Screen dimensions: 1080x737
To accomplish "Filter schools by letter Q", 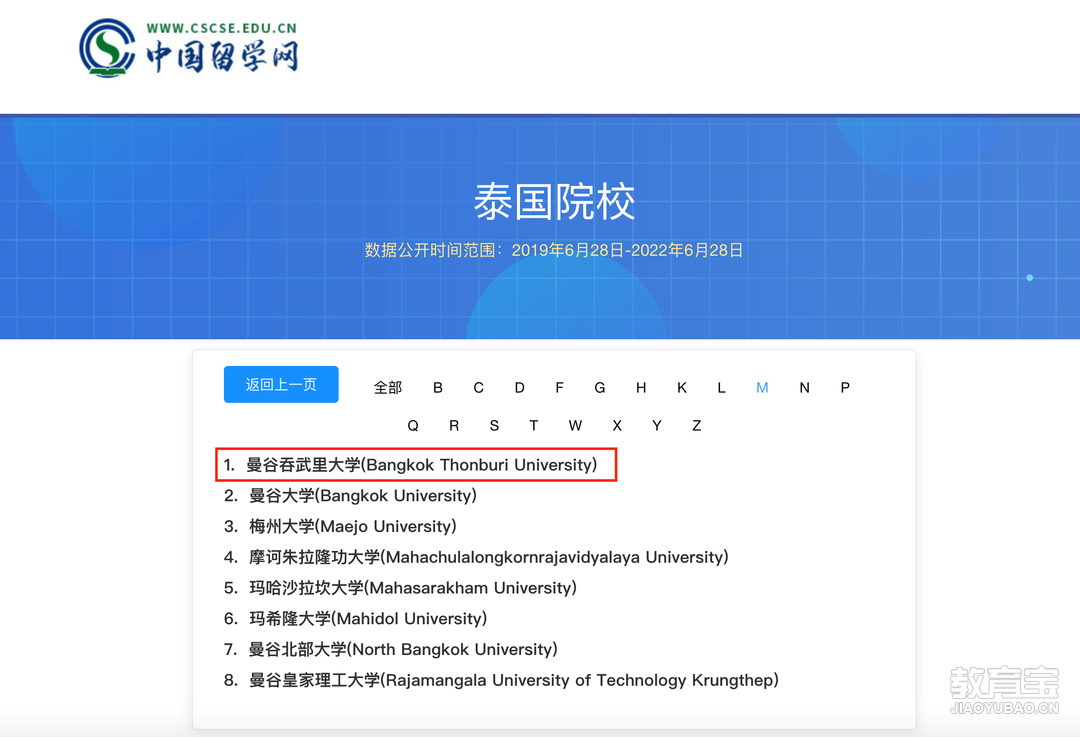I will click(413, 426).
